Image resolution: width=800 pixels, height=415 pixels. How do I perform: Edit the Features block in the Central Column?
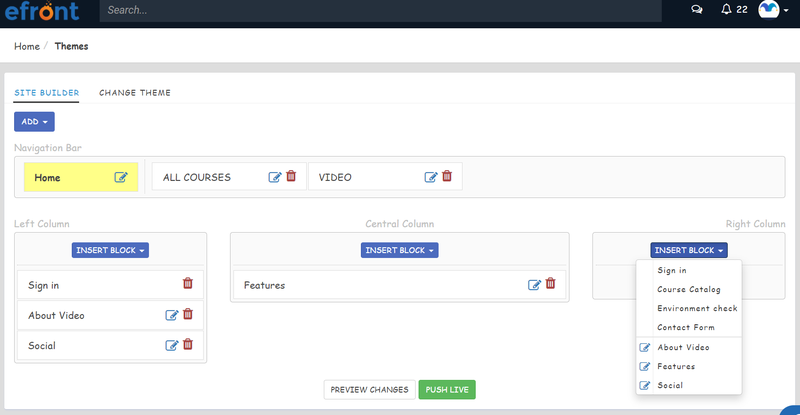tap(534, 285)
